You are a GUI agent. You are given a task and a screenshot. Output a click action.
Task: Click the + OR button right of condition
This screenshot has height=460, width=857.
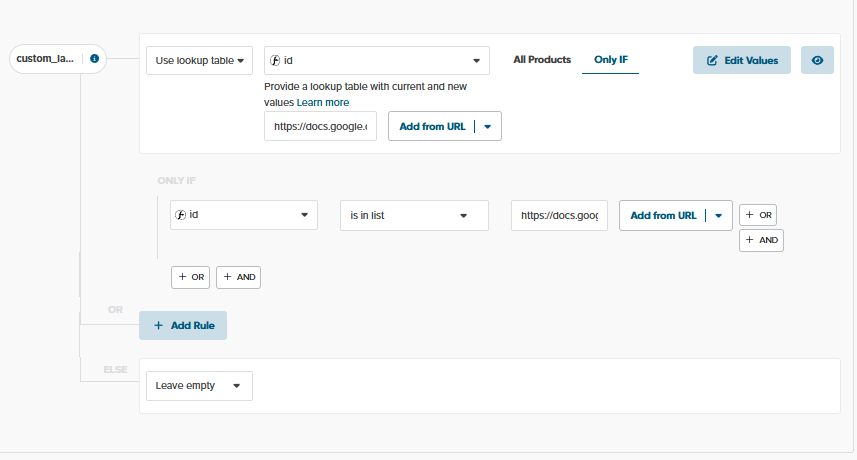click(x=758, y=214)
